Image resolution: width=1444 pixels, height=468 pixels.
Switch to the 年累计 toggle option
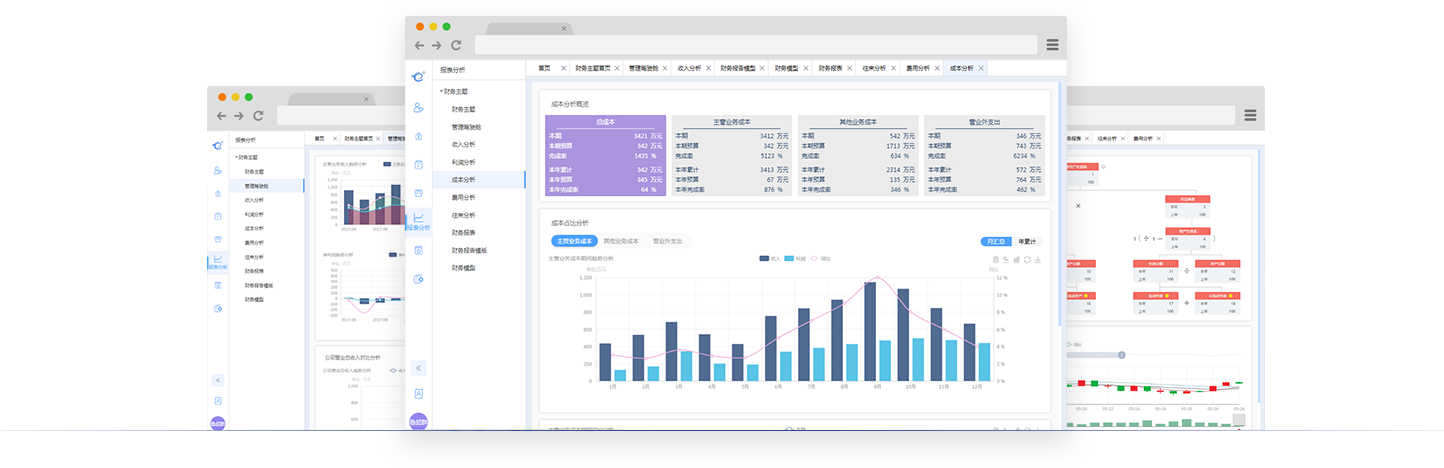[1028, 241]
